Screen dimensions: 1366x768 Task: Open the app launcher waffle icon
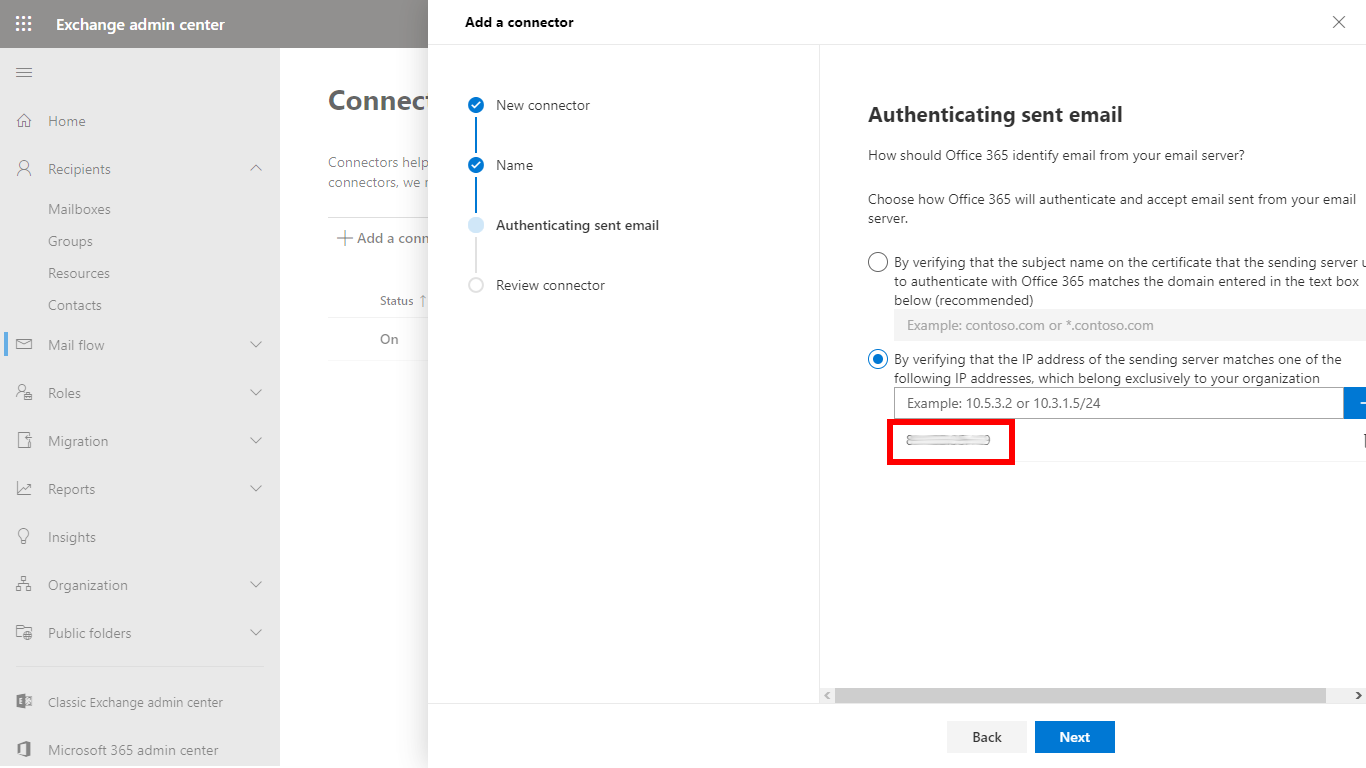pos(24,24)
